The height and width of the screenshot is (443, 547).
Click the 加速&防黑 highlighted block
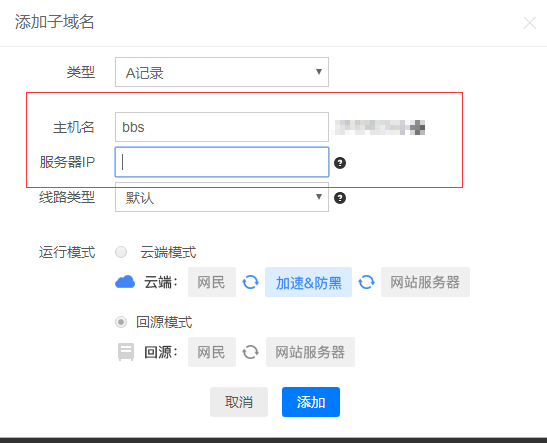coord(308,282)
